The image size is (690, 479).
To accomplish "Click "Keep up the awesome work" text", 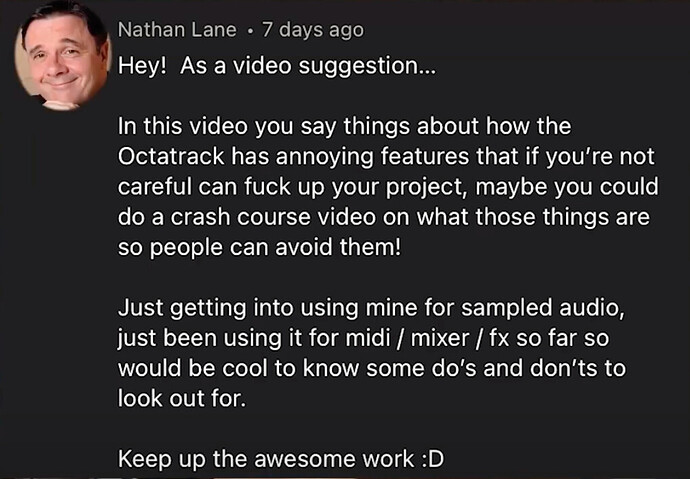I will [x=264, y=460].
